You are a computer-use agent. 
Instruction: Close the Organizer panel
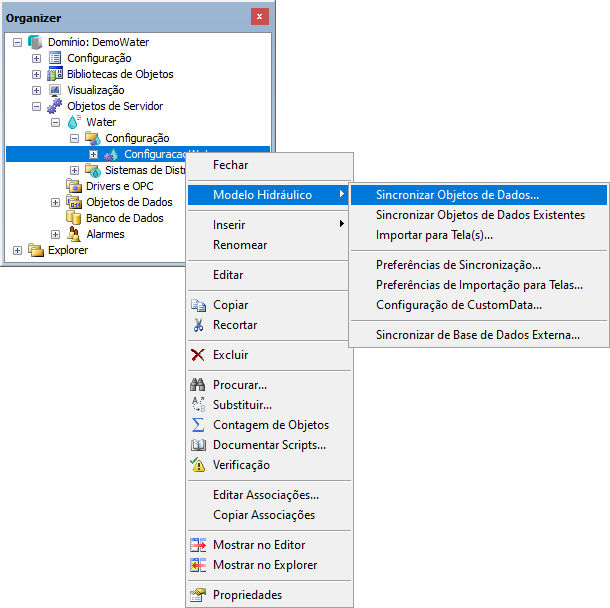[x=259, y=17]
